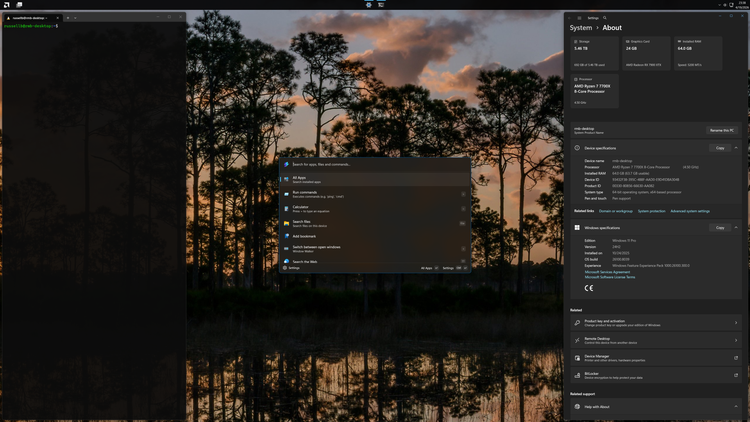Click the Settings back arrow
750x422 pixels.
[570, 18]
